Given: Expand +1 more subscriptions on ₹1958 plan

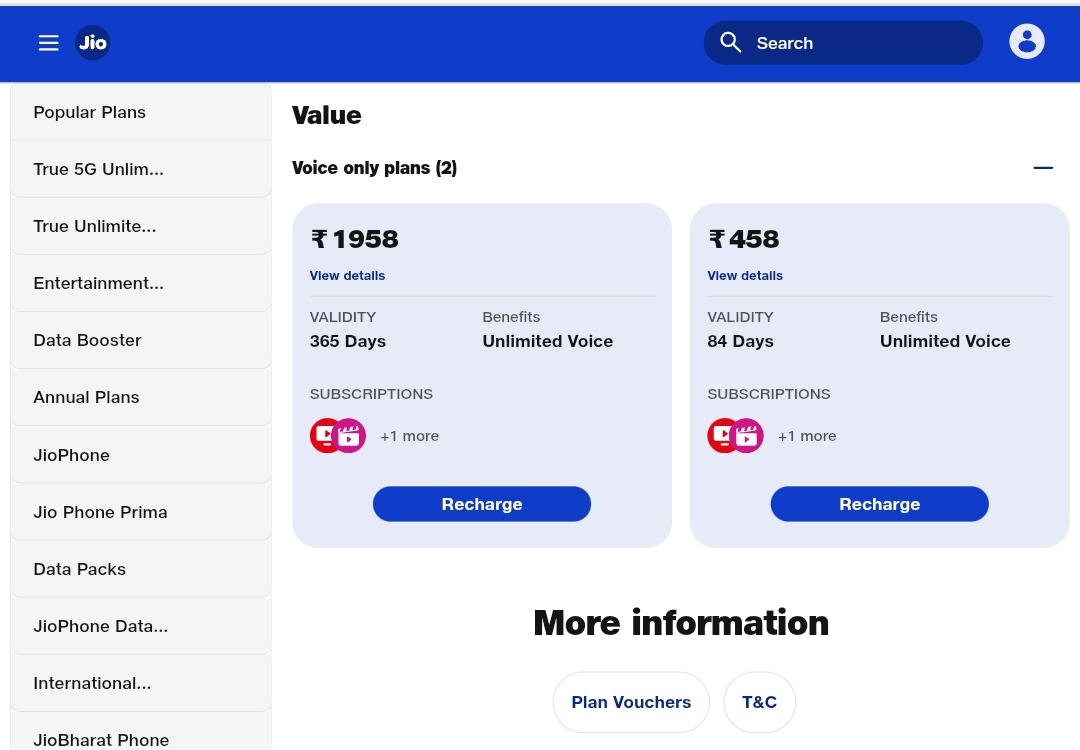Looking at the screenshot, I should 409,436.
